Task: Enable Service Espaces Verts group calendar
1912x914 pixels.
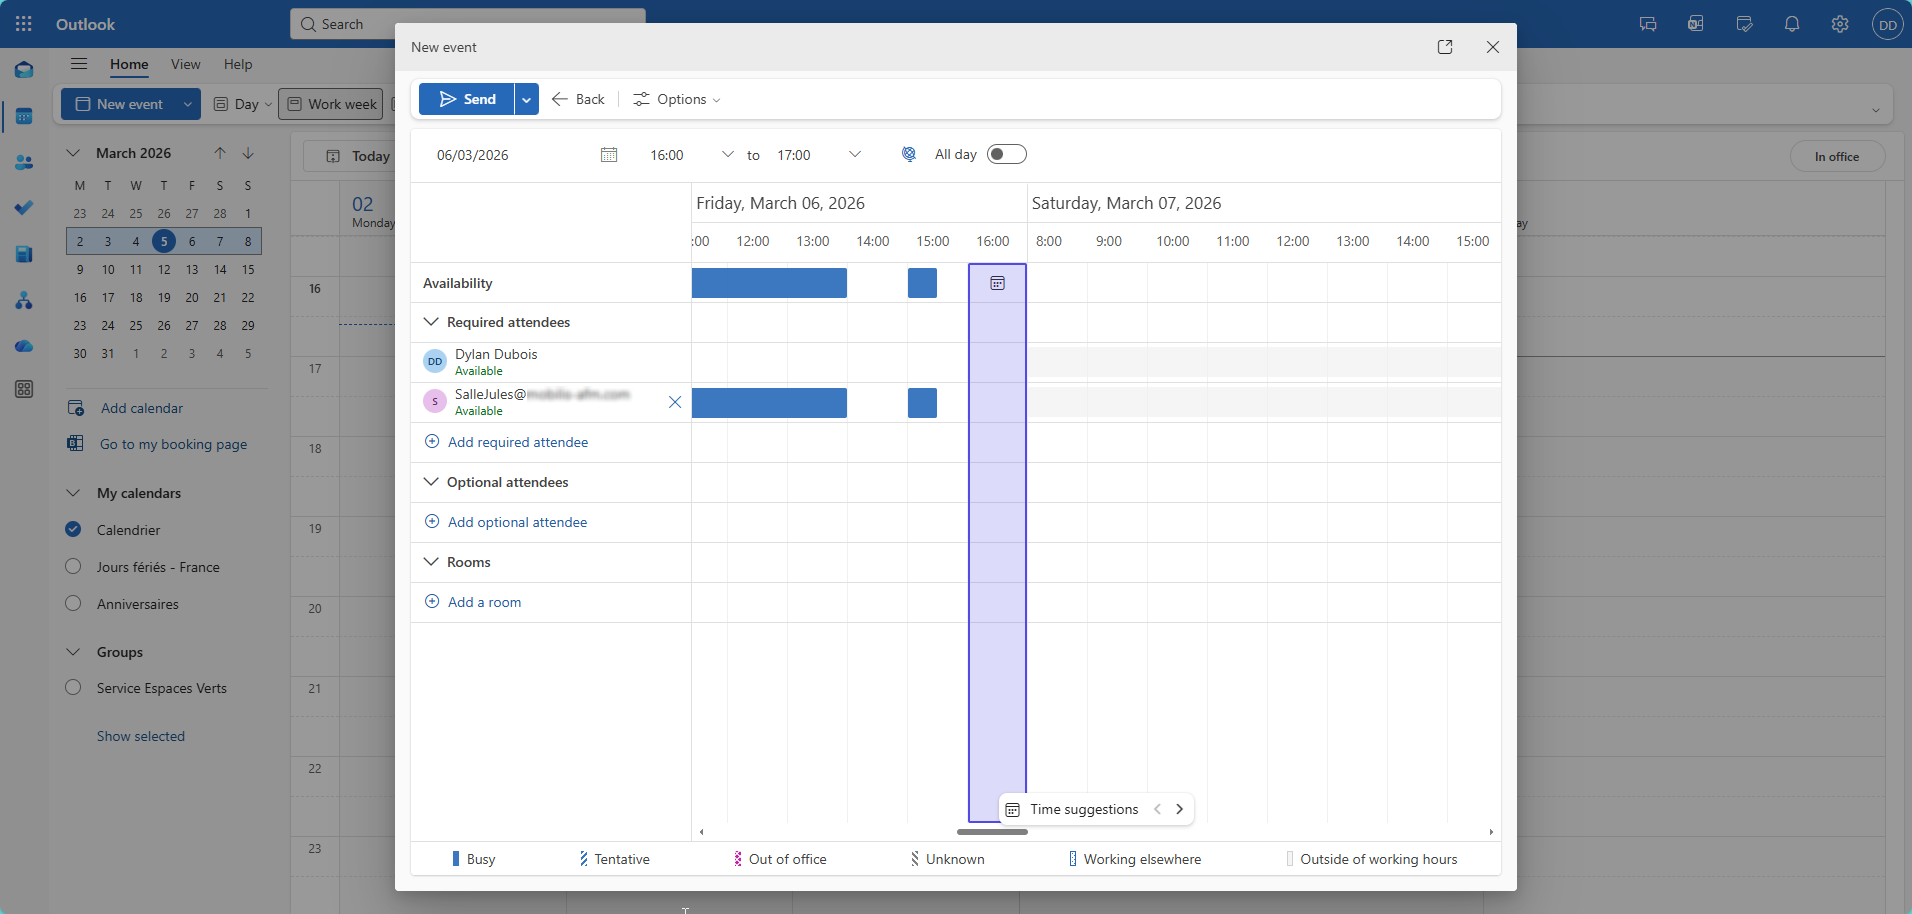Action: 73,688
